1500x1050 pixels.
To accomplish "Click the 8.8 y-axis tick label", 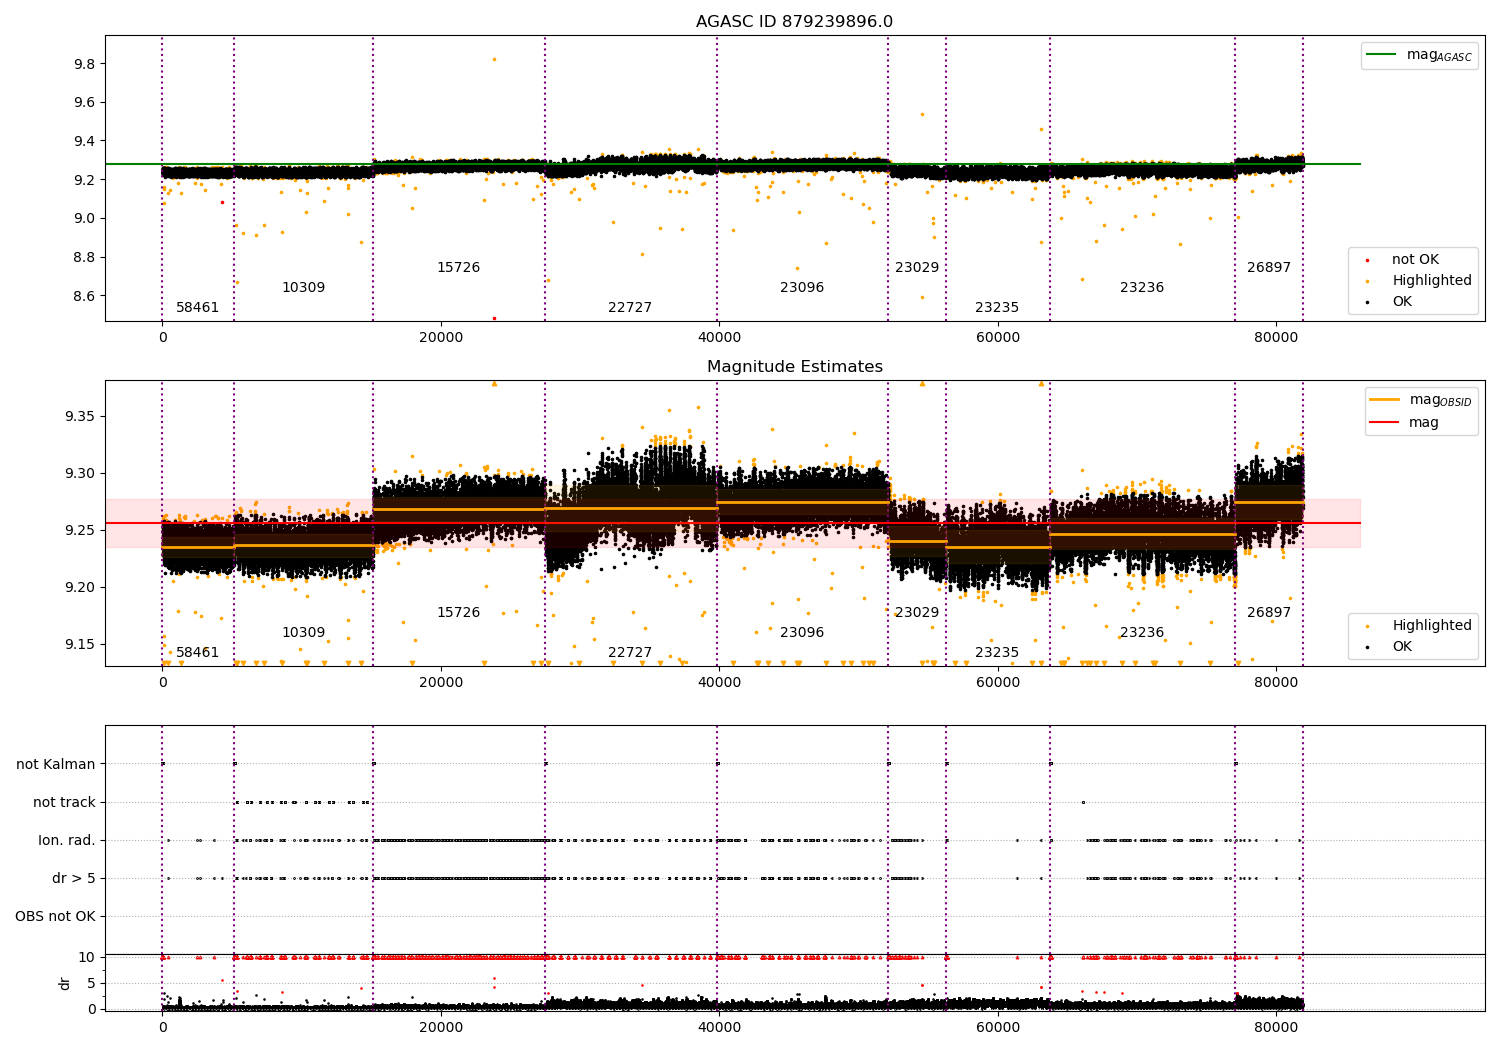I will point(84,257).
